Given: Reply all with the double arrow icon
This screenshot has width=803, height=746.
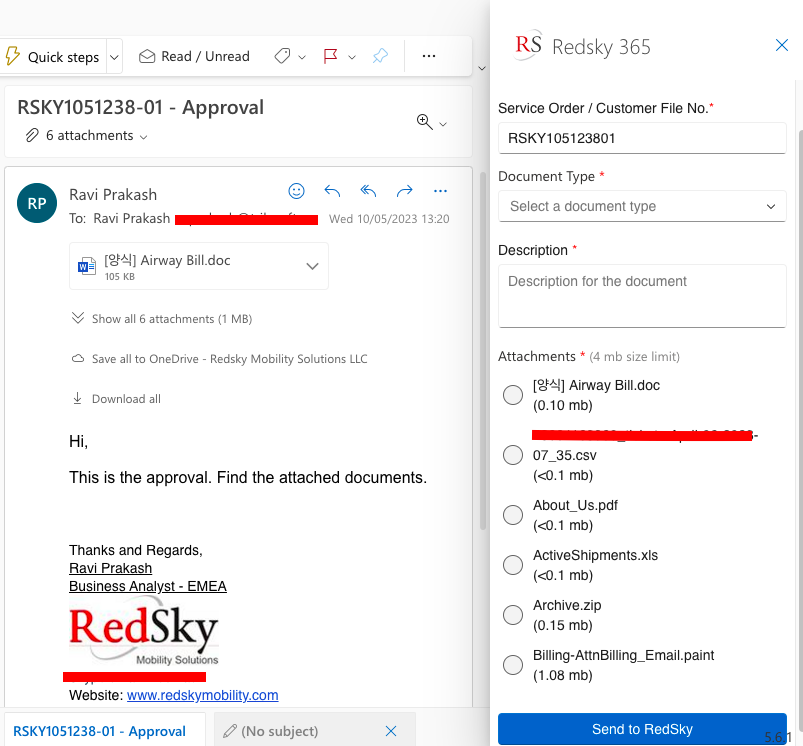Looking at the screenshot, I should (x=368, y=191).
